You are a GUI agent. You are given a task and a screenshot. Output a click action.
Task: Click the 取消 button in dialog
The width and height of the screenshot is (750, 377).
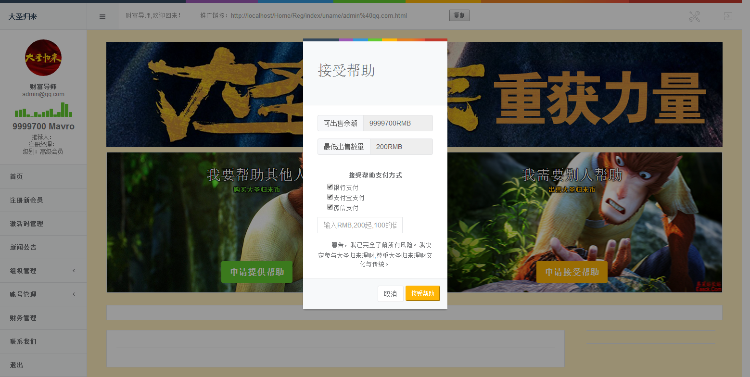coord(390,294)
